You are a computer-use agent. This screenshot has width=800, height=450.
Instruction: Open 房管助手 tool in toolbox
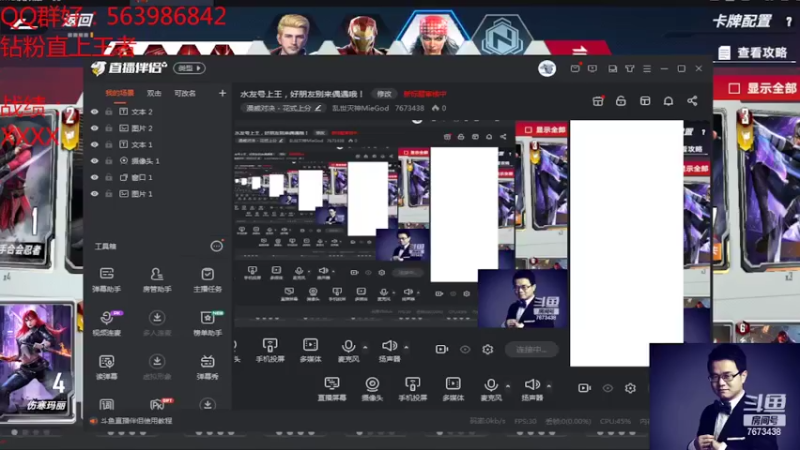pos(157,280)
